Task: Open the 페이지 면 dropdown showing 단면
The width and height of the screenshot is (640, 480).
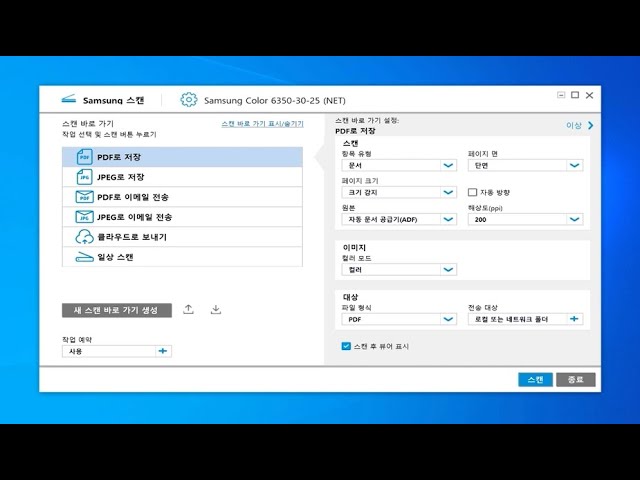Action: click(525, 165)
